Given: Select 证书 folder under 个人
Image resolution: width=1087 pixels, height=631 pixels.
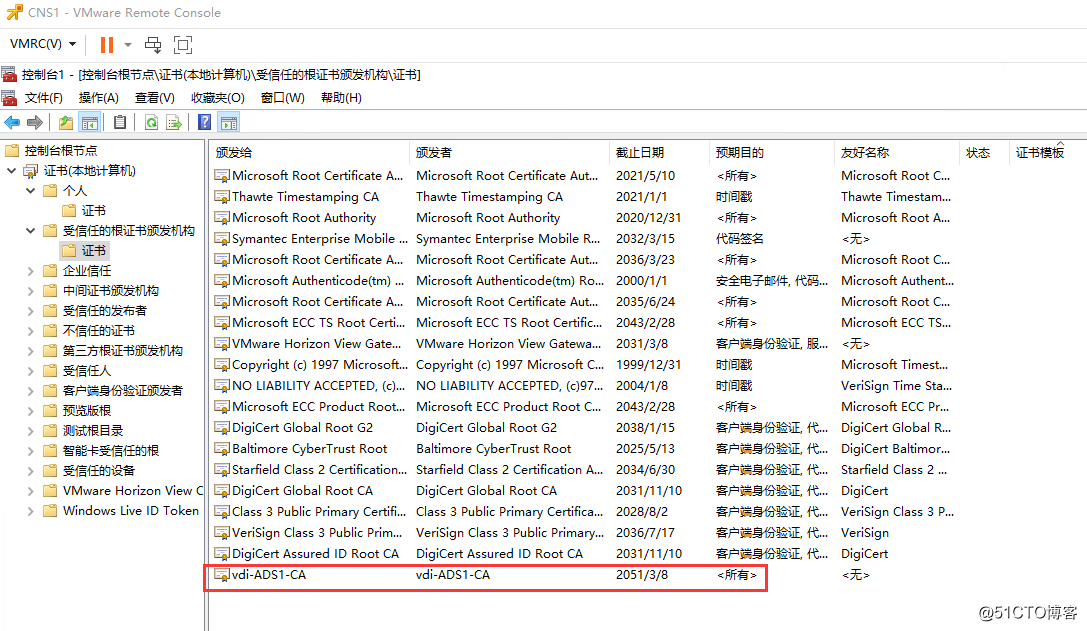Looking at the screenshot, I should 93,211.
